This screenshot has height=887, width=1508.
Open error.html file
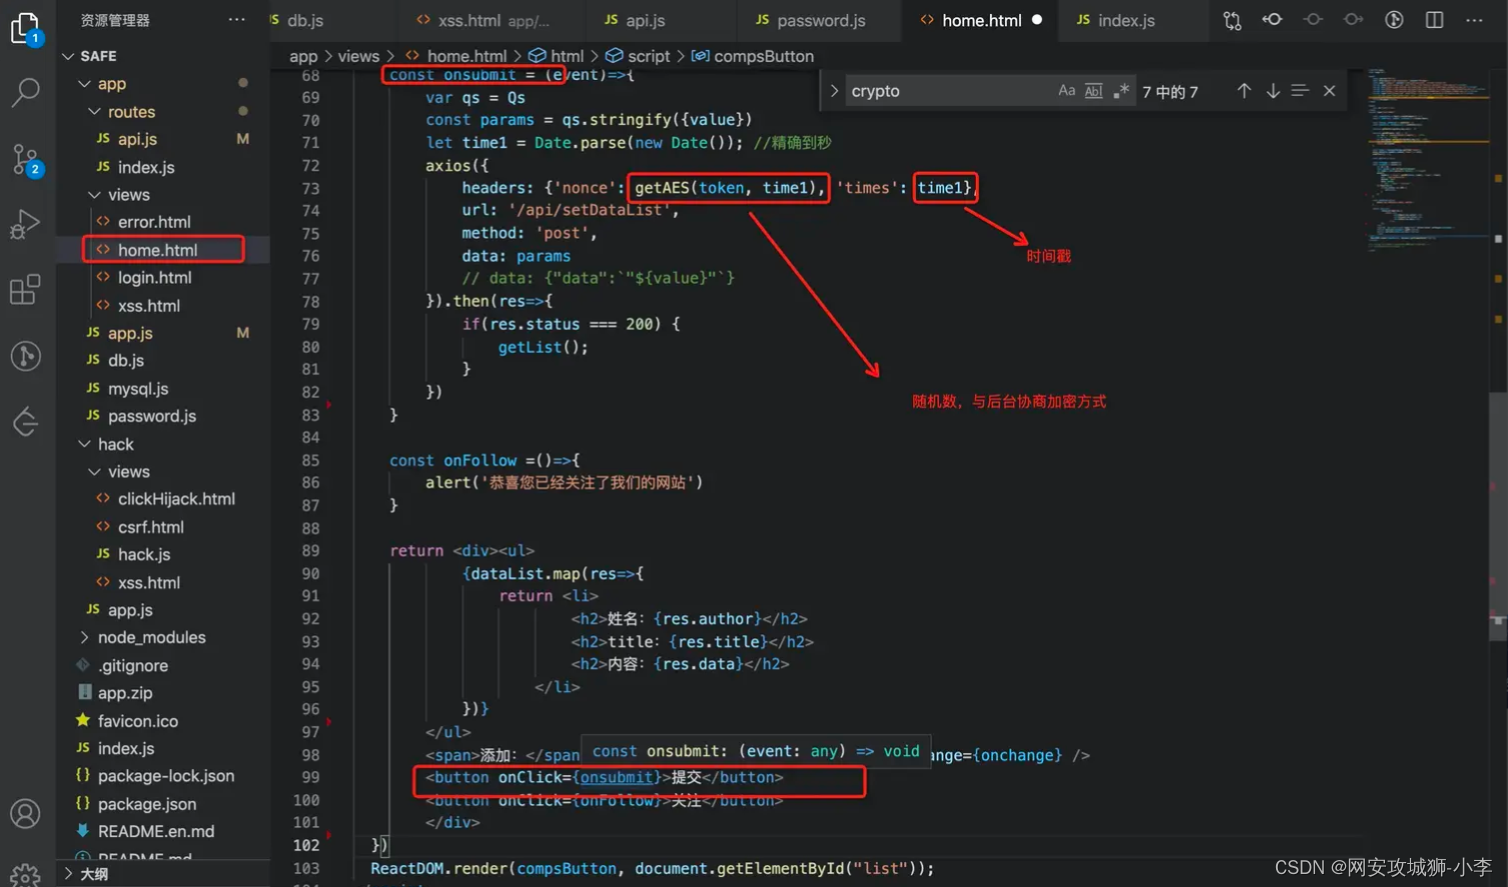click(154, 222)
